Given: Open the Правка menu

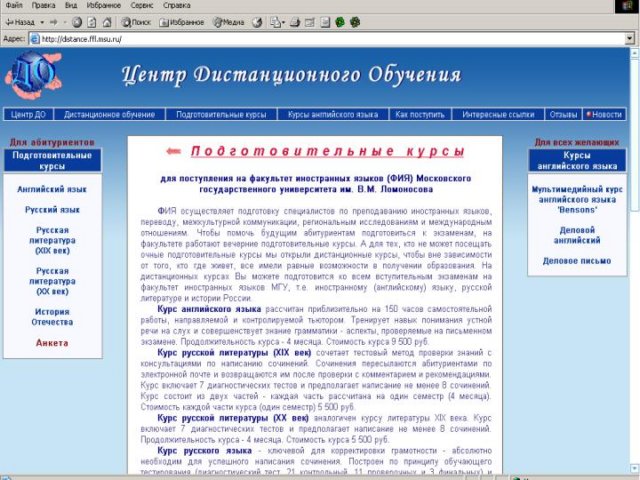Looking at the screenshot, I should coord(43,5).
